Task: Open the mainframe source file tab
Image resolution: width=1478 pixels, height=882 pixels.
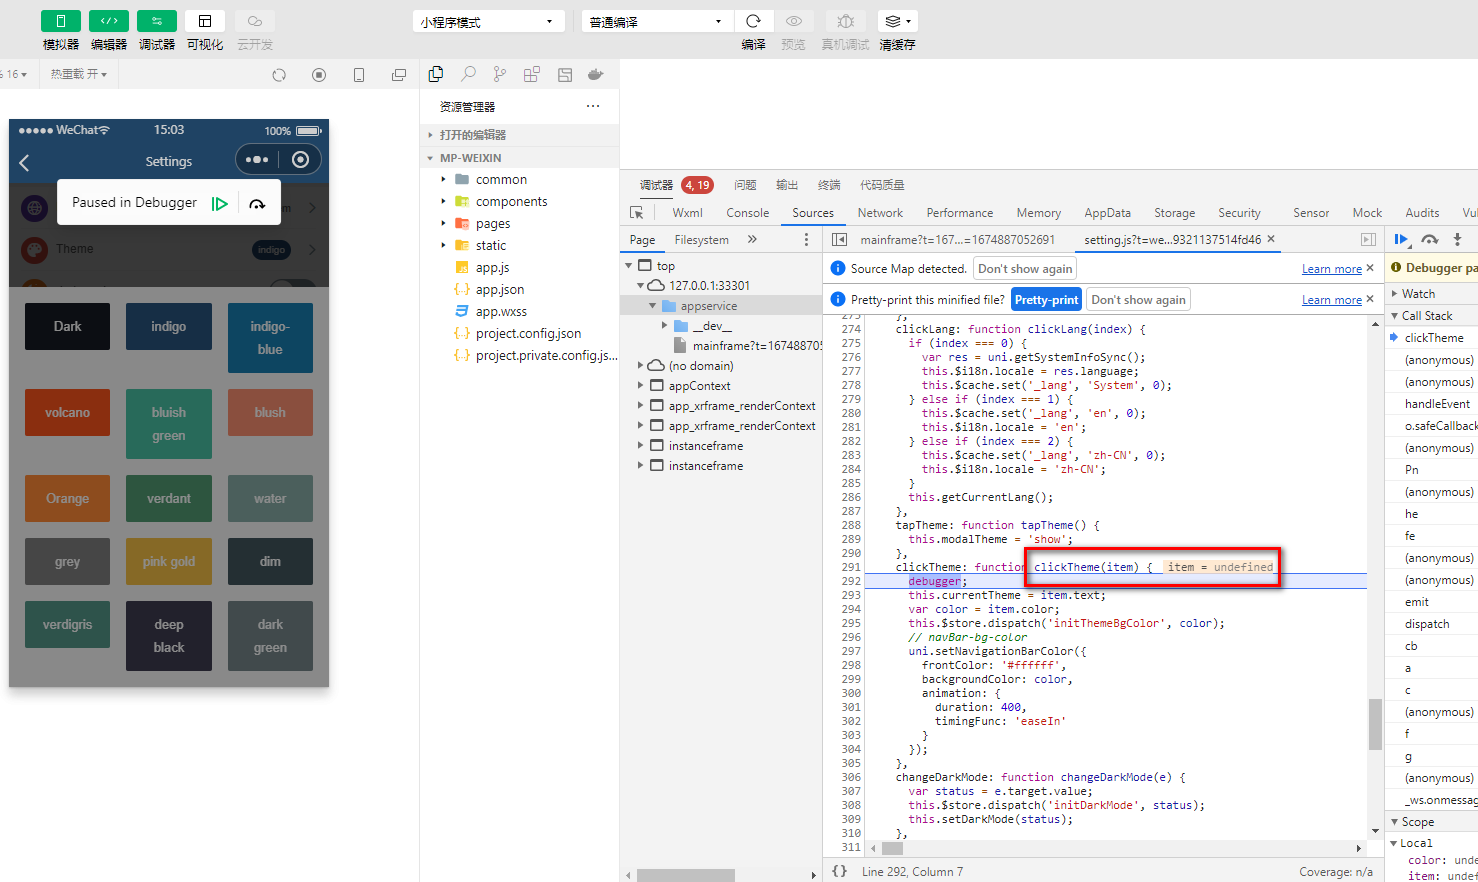Action: tap(957, 240)
